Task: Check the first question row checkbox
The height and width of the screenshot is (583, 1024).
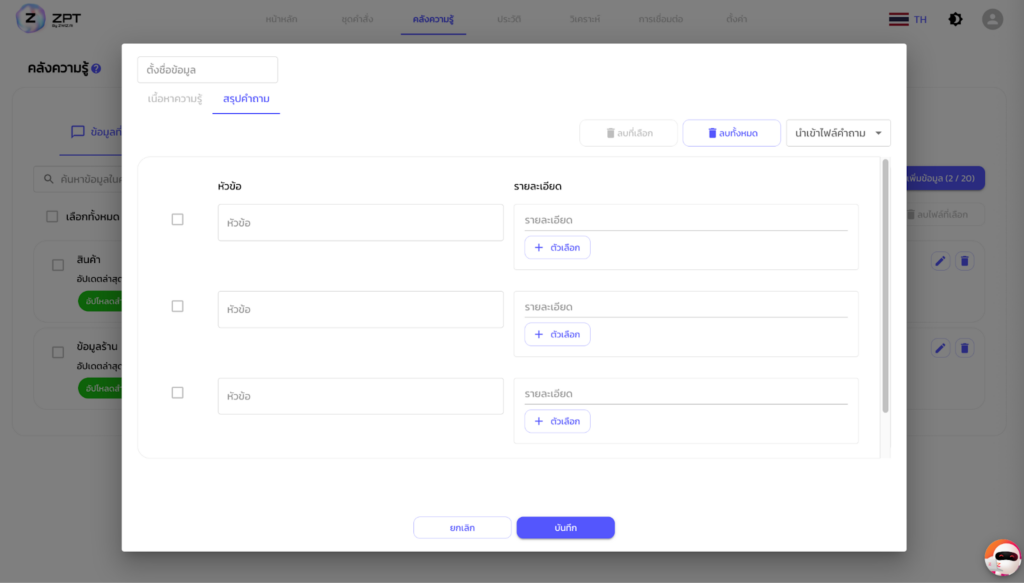Action: tap(177, 219)
